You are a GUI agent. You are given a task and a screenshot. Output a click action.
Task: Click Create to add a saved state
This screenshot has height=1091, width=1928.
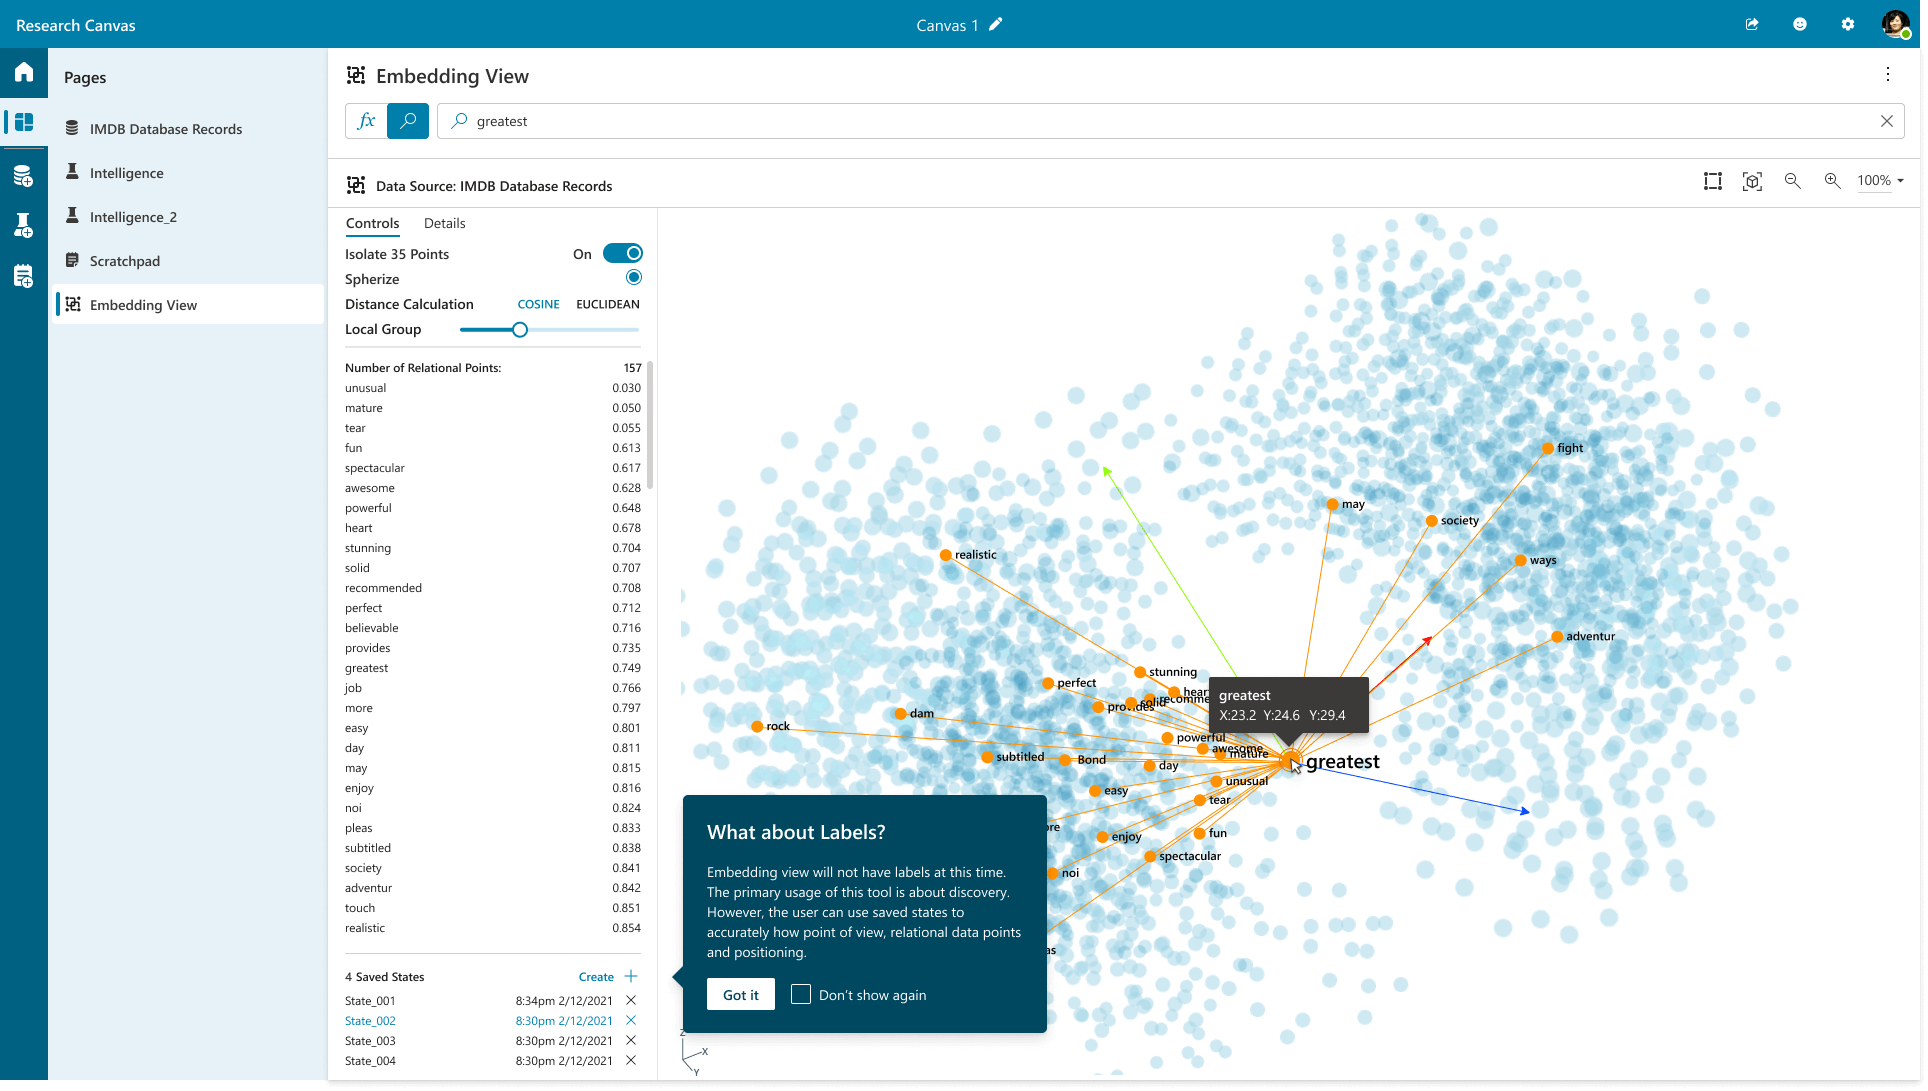coord(596,977)
